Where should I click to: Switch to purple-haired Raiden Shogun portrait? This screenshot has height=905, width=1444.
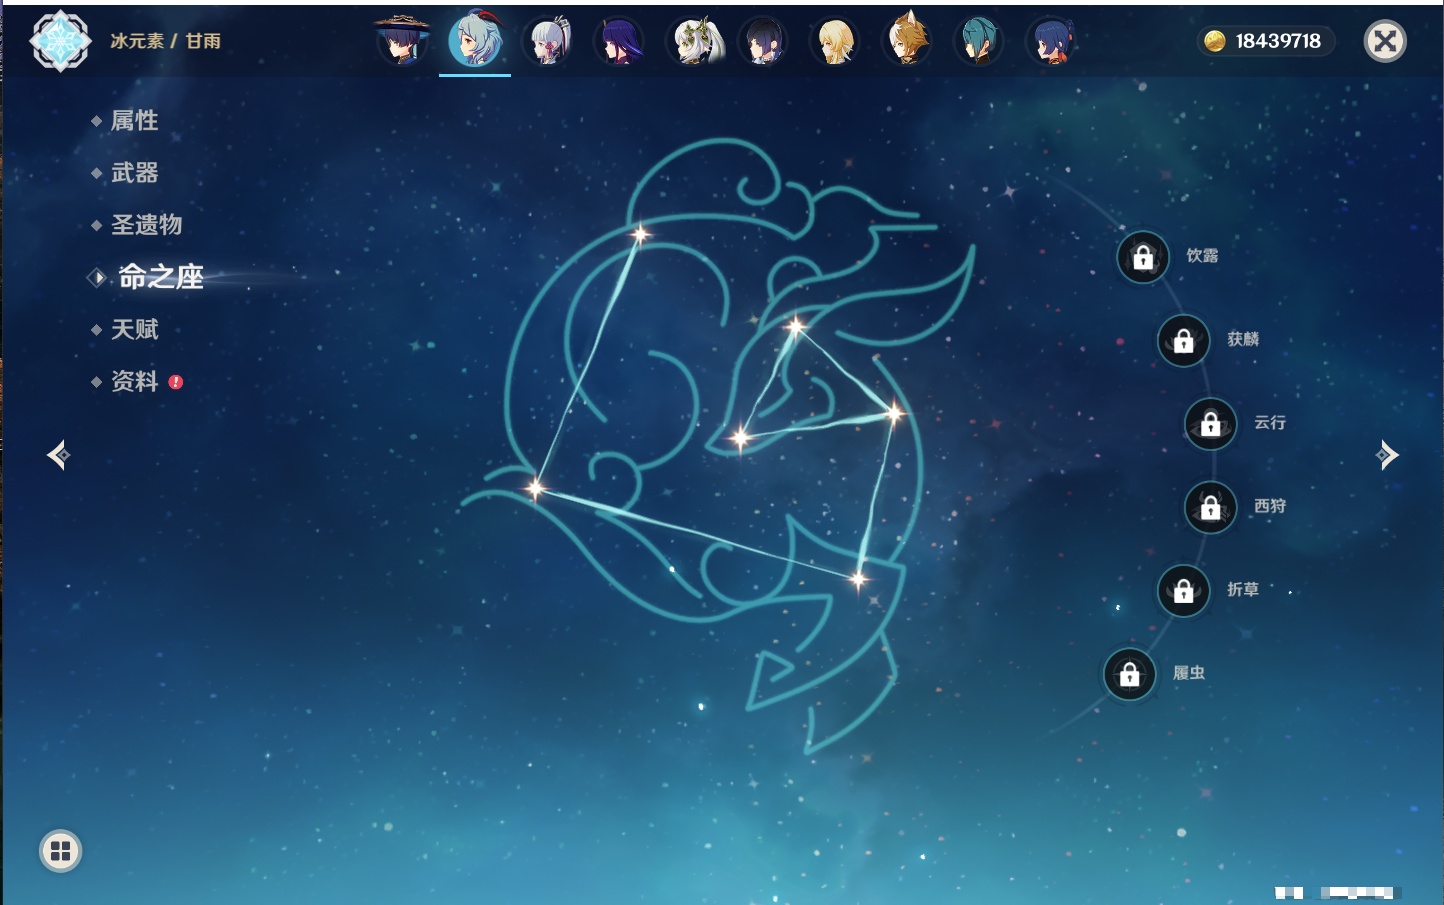coord(619,41)
